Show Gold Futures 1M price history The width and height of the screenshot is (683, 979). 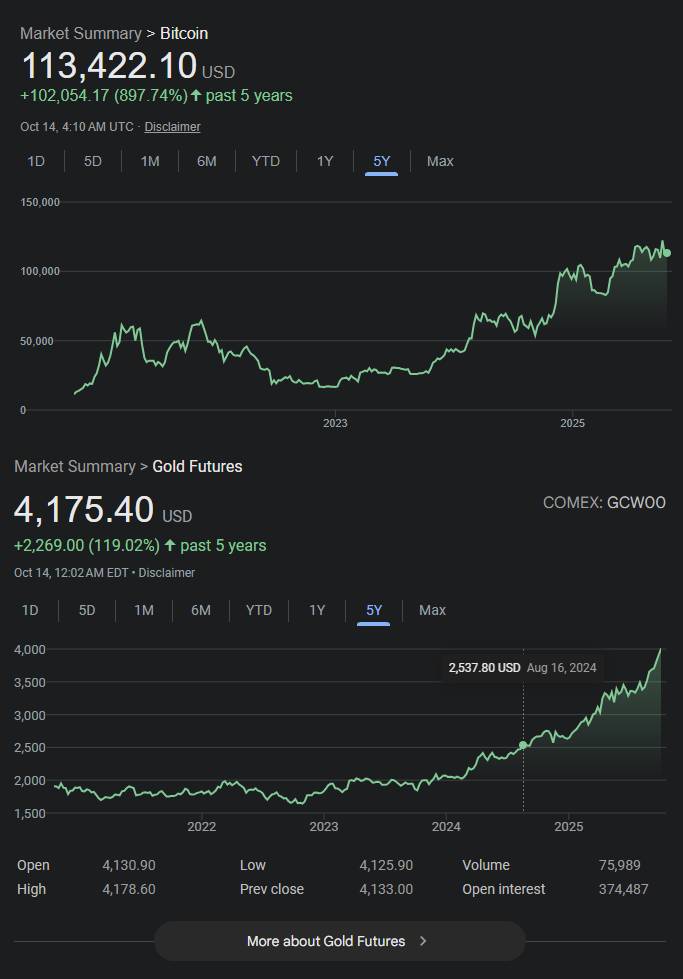click(x=144, y=610)
